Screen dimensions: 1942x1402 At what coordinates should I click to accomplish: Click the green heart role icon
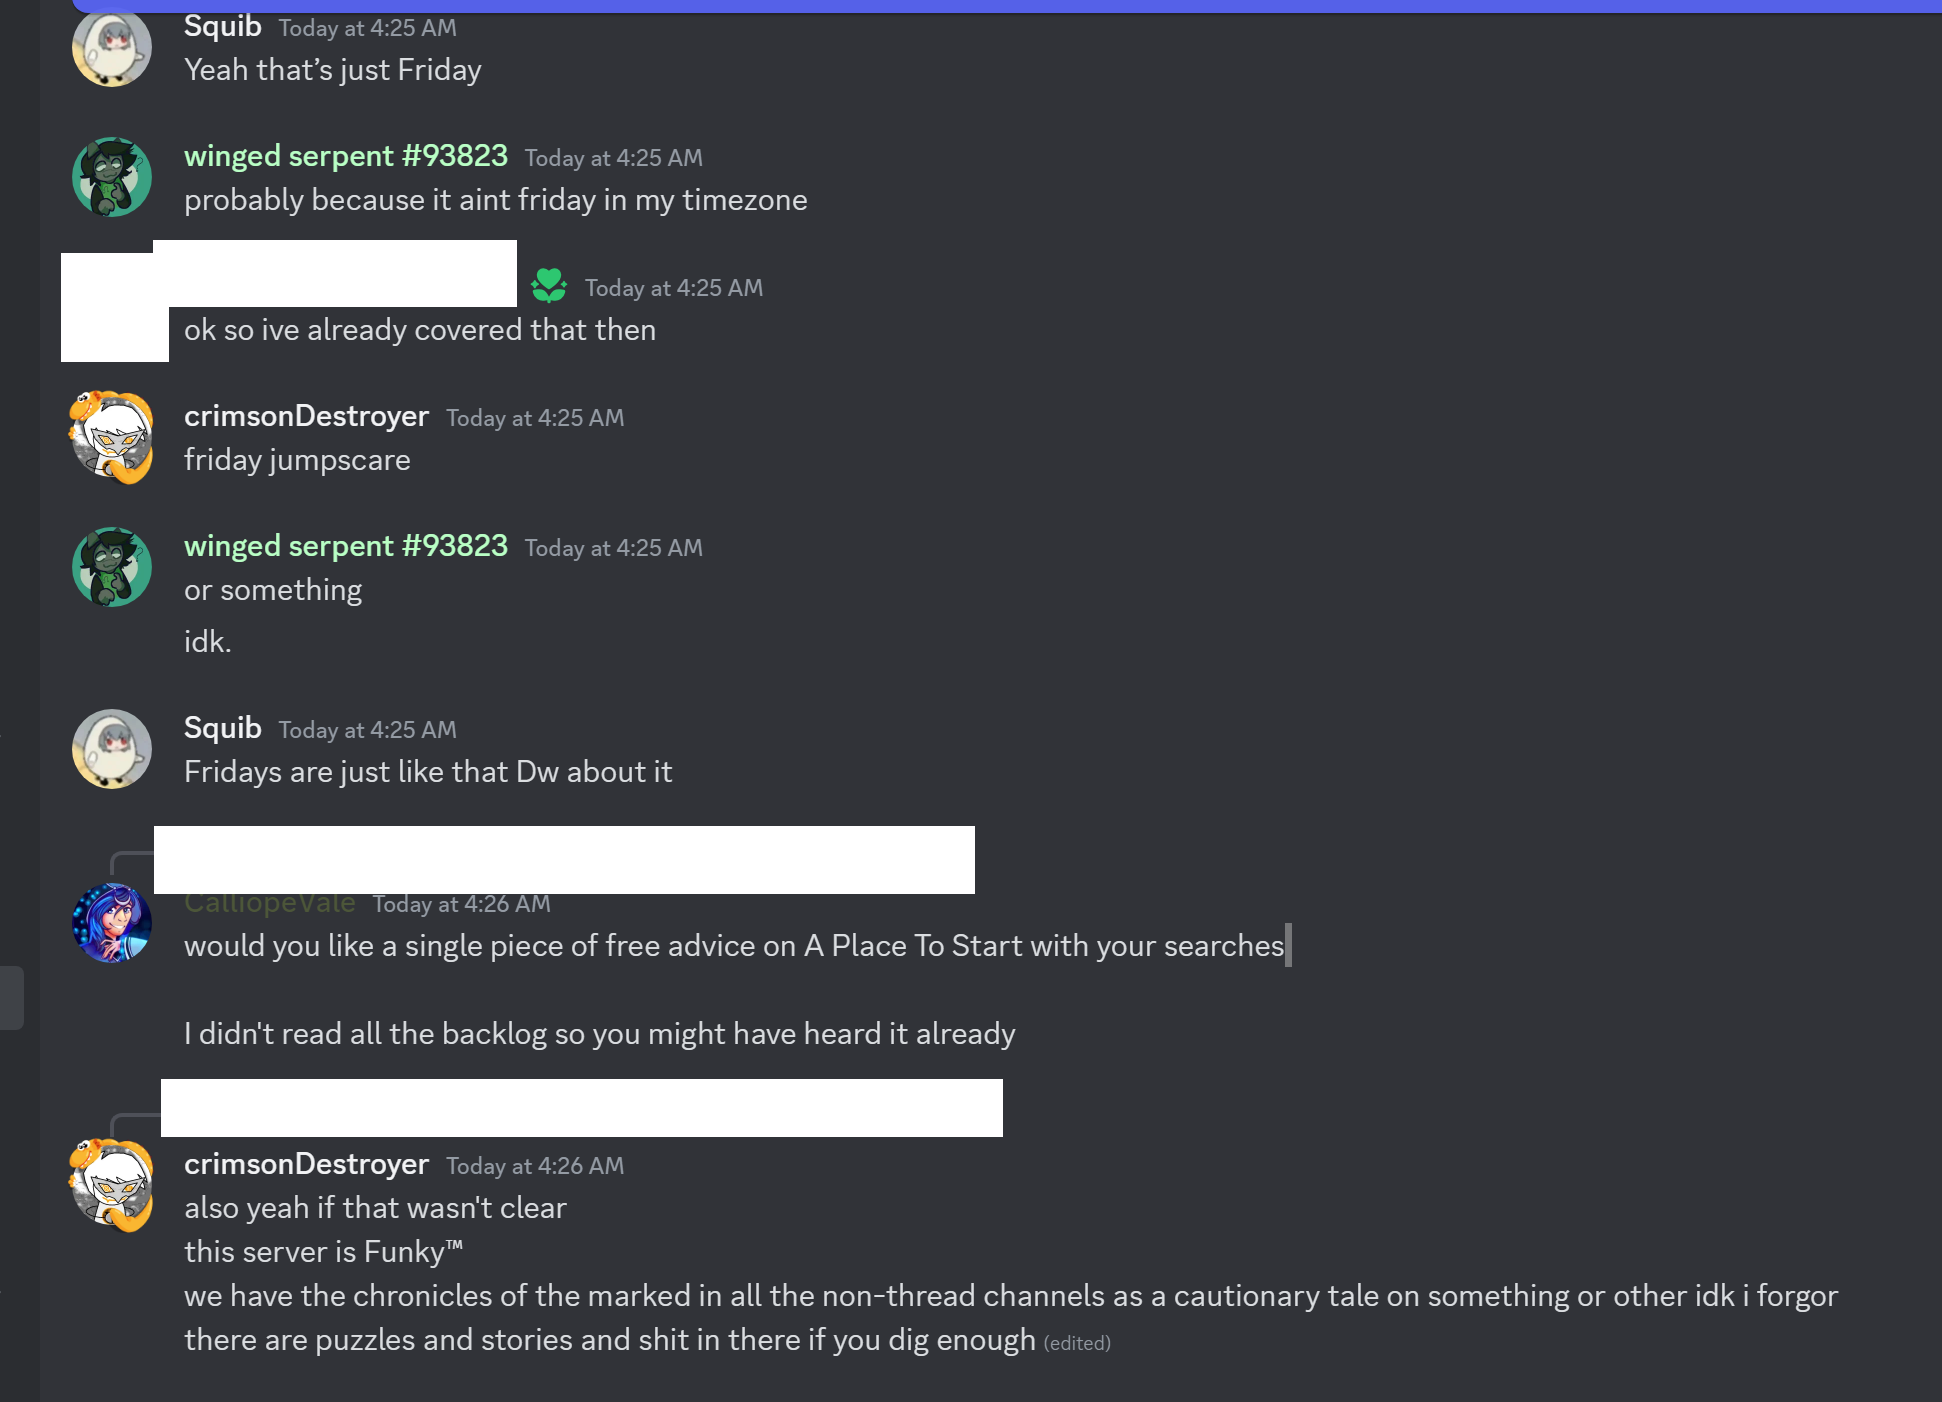[549, 286]
